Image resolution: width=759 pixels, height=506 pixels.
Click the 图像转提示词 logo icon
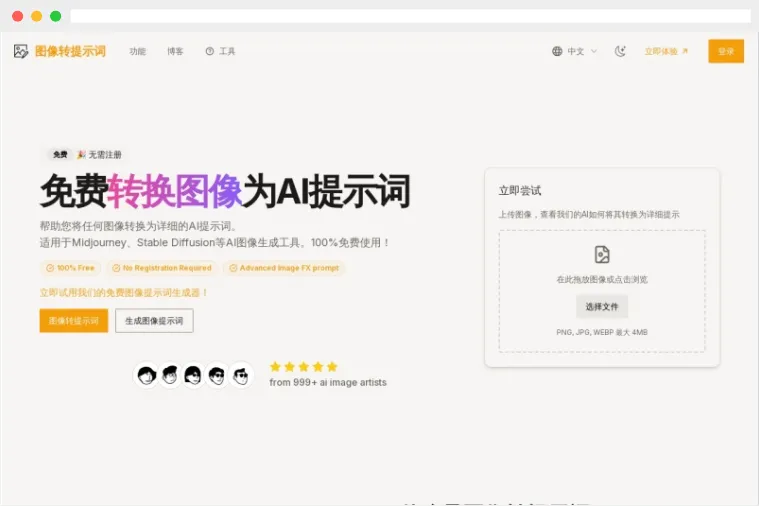(21, 51)
